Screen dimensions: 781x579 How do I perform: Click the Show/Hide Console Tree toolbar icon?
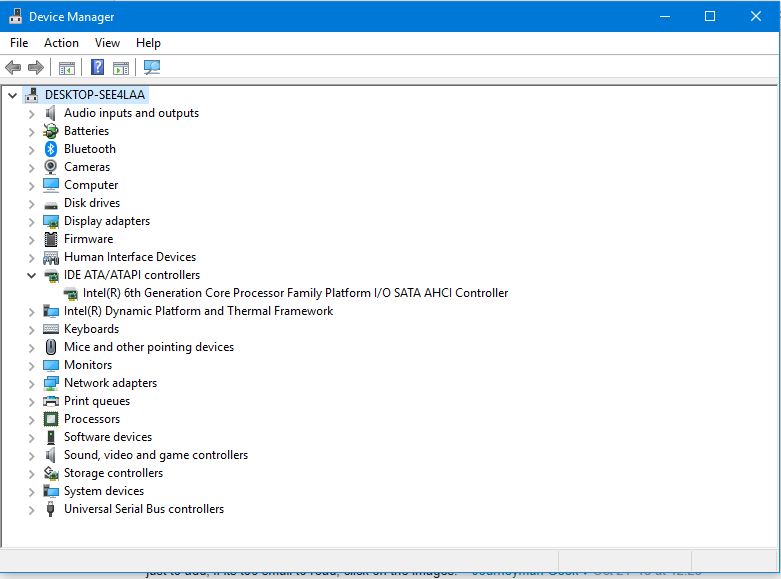[x=67, y=68]
